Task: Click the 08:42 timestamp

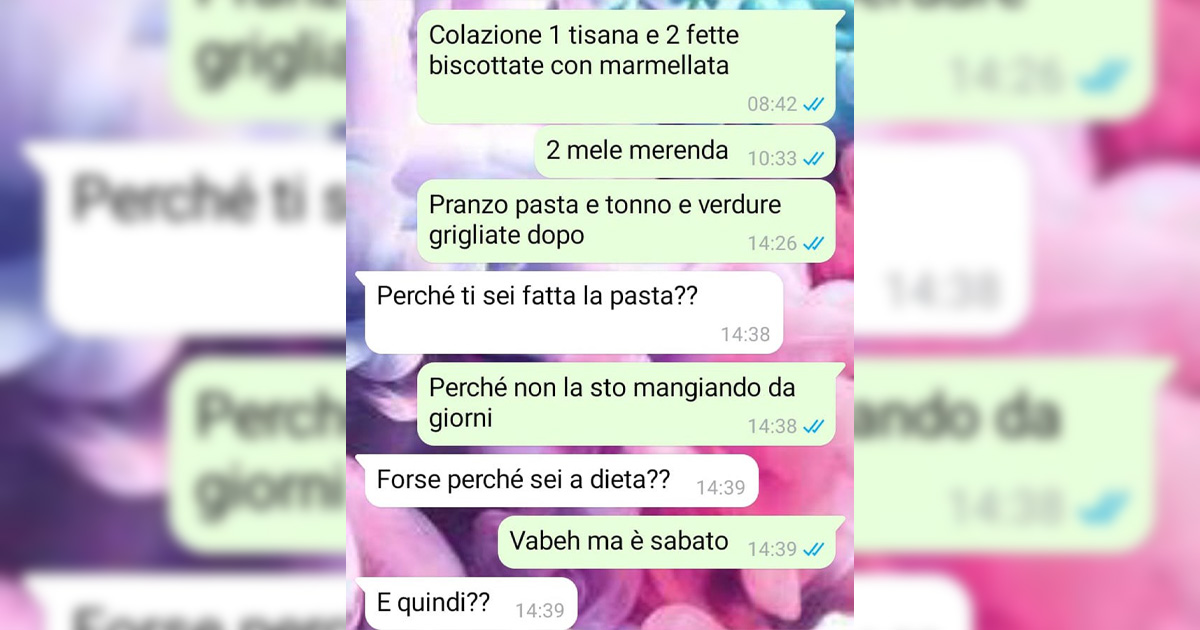Action: [x=772, y=105]
